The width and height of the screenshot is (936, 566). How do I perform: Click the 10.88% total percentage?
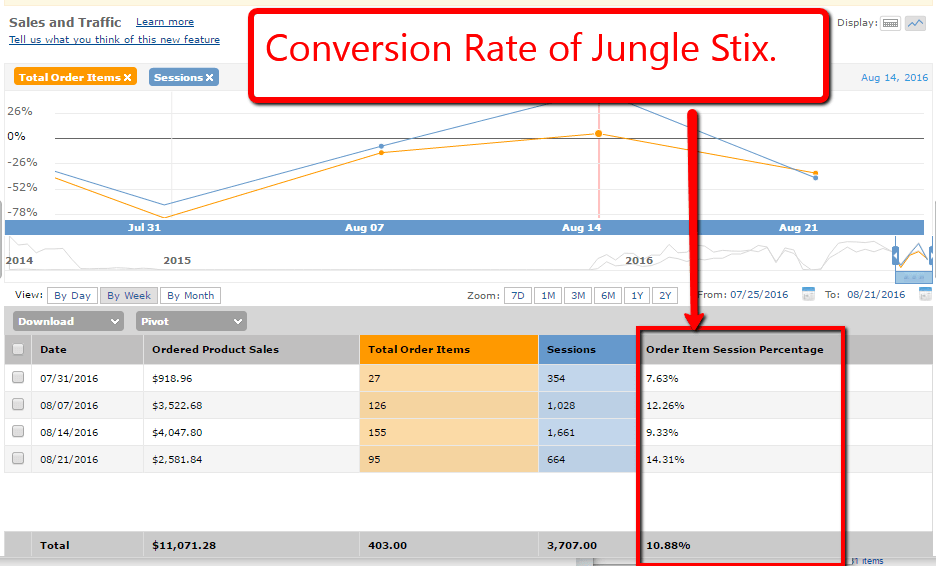(668, 545)
